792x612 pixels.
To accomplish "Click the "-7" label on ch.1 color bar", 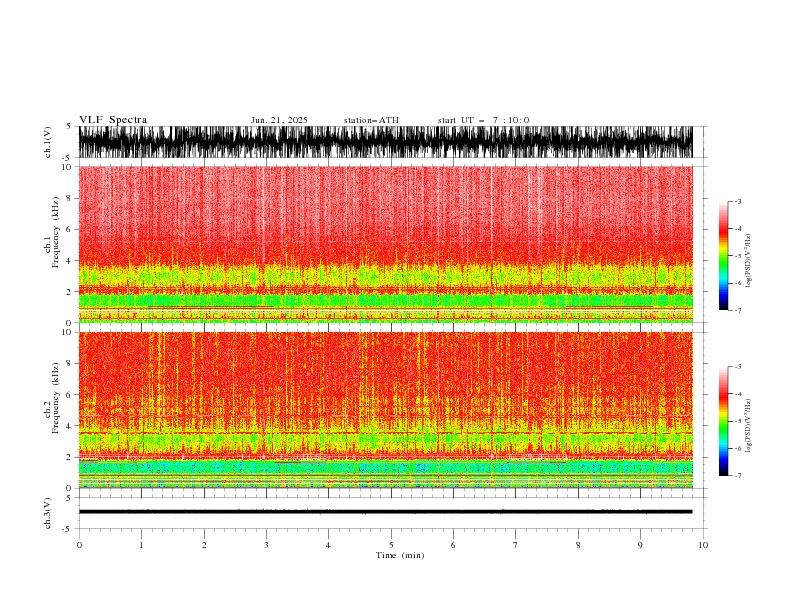I will [737, 310].
